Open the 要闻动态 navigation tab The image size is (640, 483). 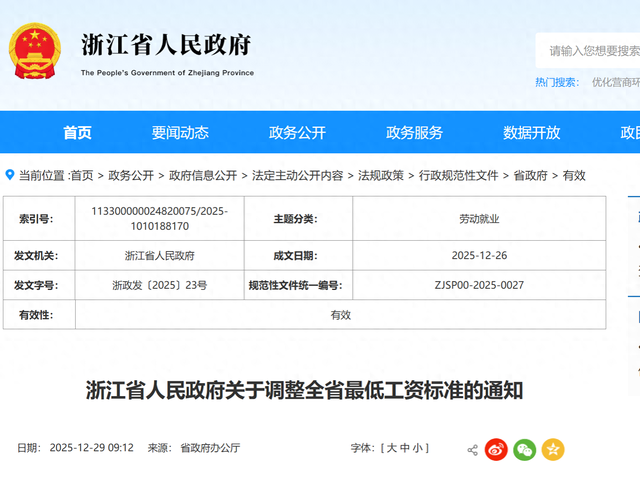point(180,133)
